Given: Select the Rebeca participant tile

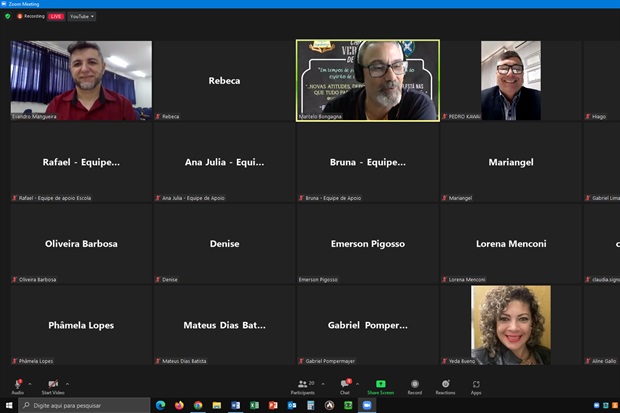Looking at the screenshot, I should [x=224, y=80].
